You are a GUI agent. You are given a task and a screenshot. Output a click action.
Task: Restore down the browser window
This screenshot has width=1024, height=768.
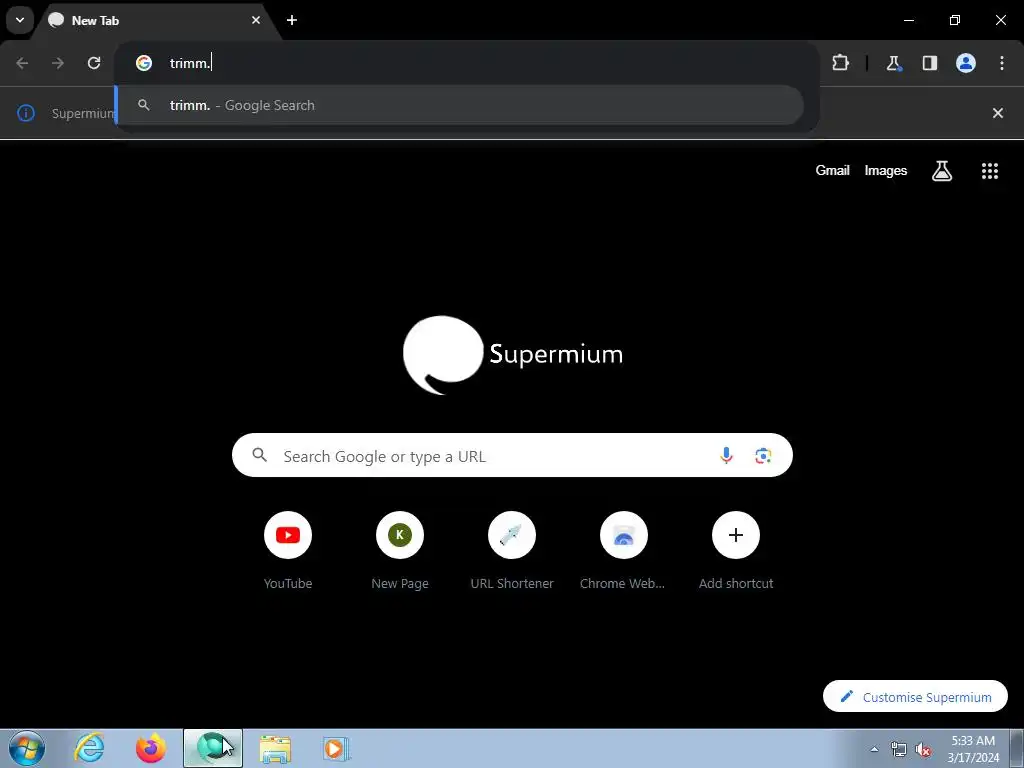pyautogui.click(x=955, y=20)
